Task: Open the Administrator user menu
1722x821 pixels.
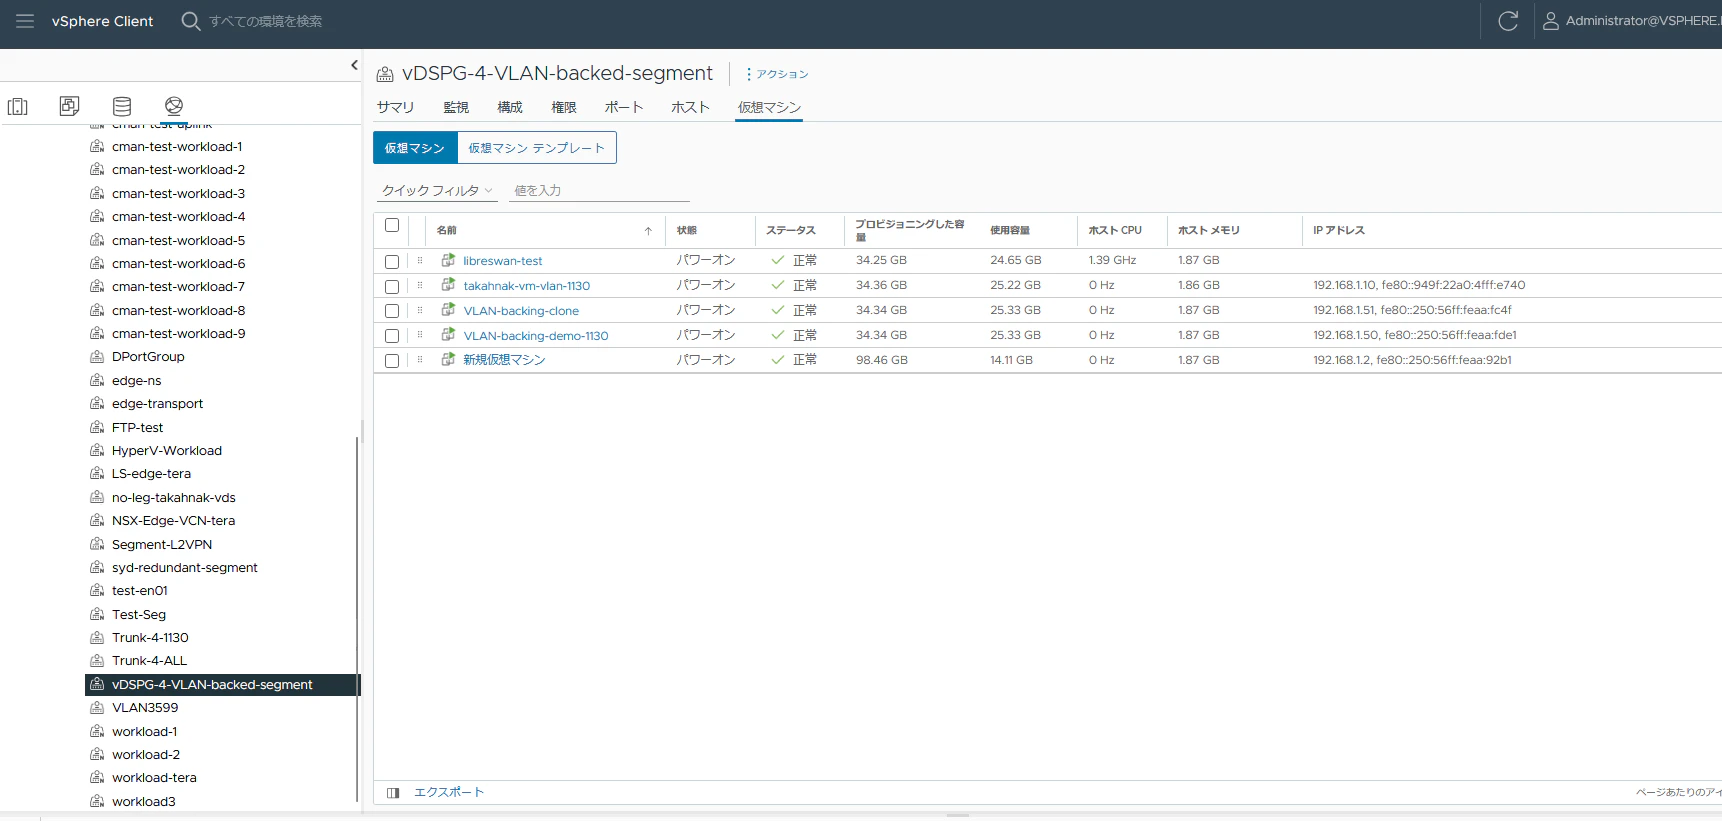Action: (1631, 21)
